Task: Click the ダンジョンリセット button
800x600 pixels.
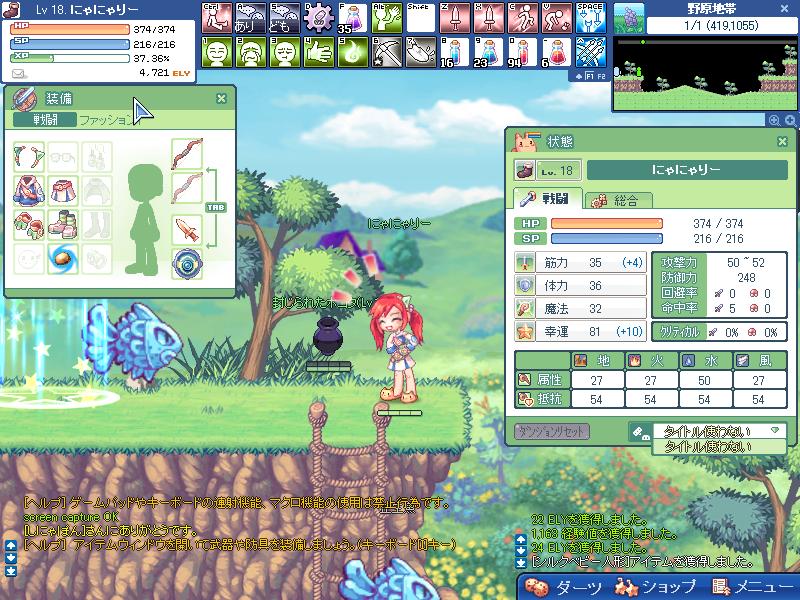Action: 552,432
